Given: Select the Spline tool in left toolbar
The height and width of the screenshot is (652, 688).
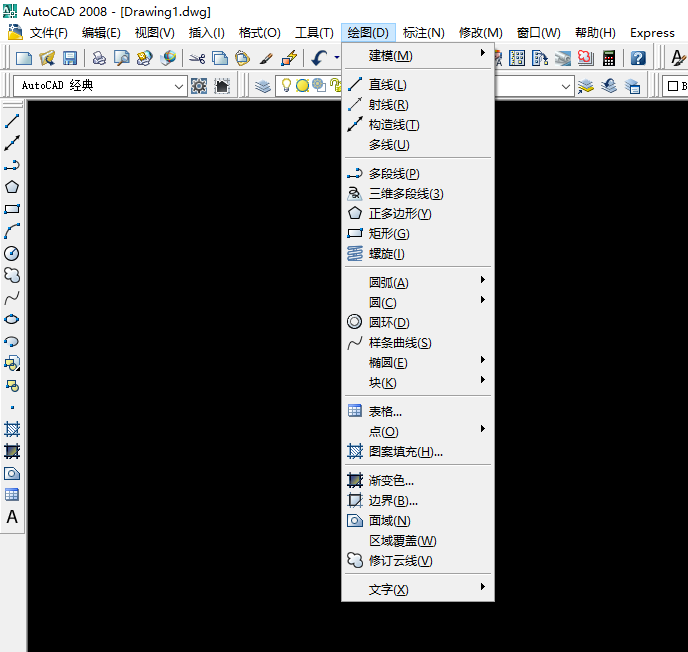Looking at the screenshot, I should click(x=12, y=297).
